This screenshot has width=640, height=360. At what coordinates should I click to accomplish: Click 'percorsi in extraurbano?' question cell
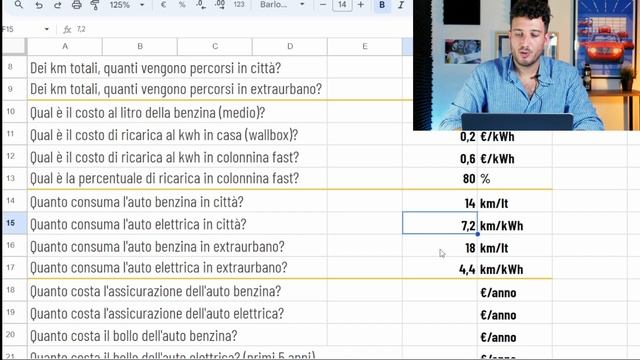pyautogui.click(x=176, y=89)
